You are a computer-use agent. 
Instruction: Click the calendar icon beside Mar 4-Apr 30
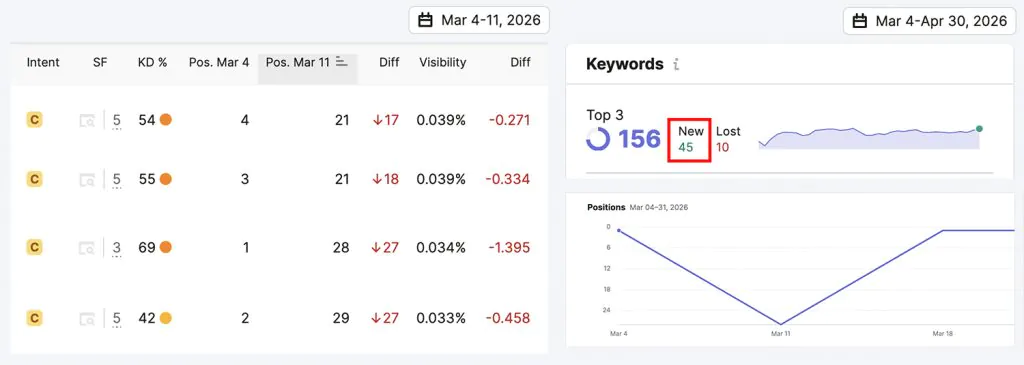click(x=860, y=21)
